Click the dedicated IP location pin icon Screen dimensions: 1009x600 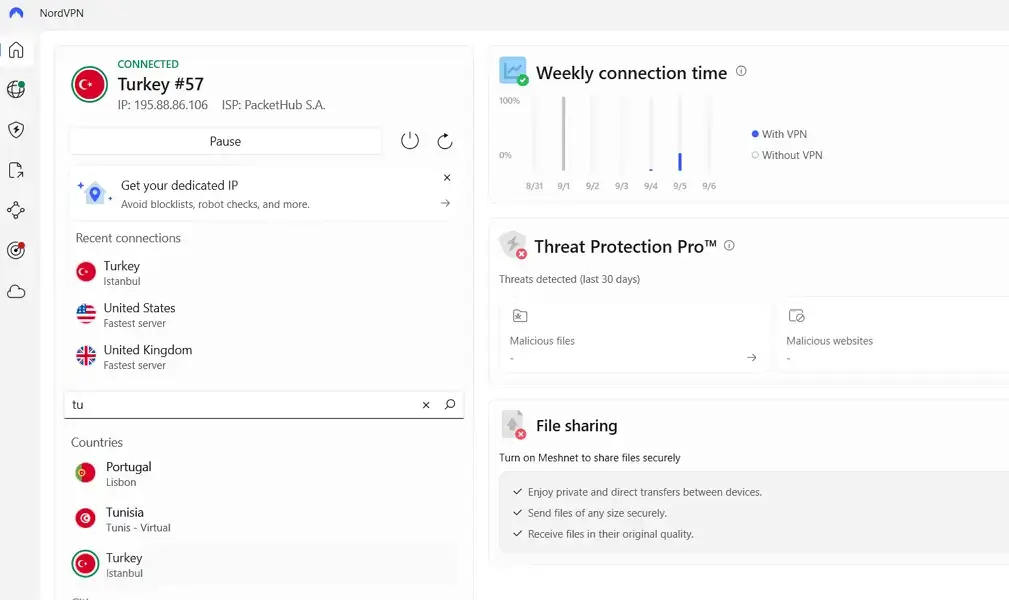tap(95, 193)
